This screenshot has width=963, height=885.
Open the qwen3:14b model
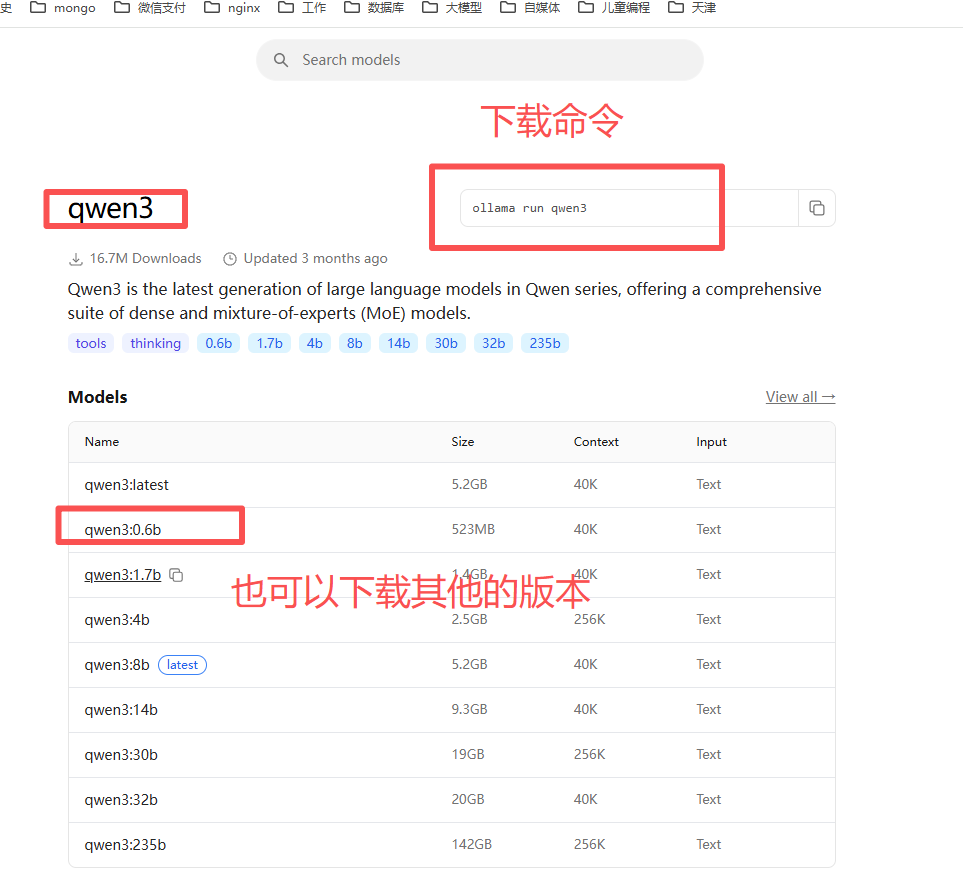tap(121, 710)
